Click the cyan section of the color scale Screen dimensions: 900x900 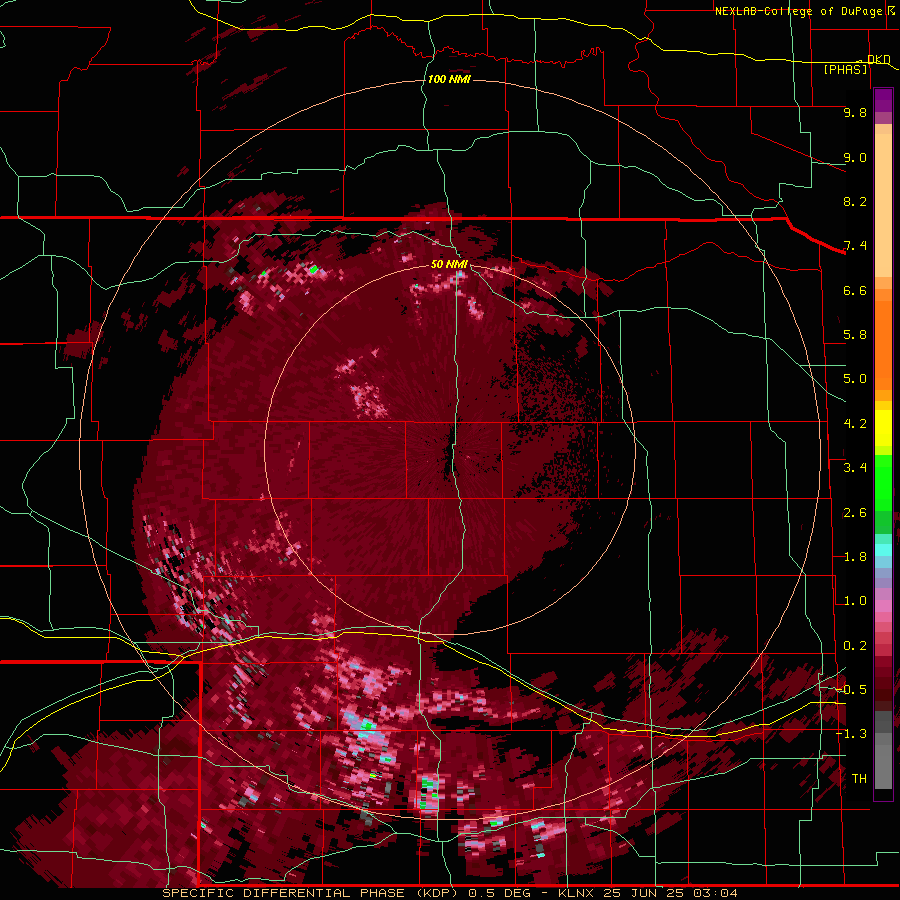(883, 550)
